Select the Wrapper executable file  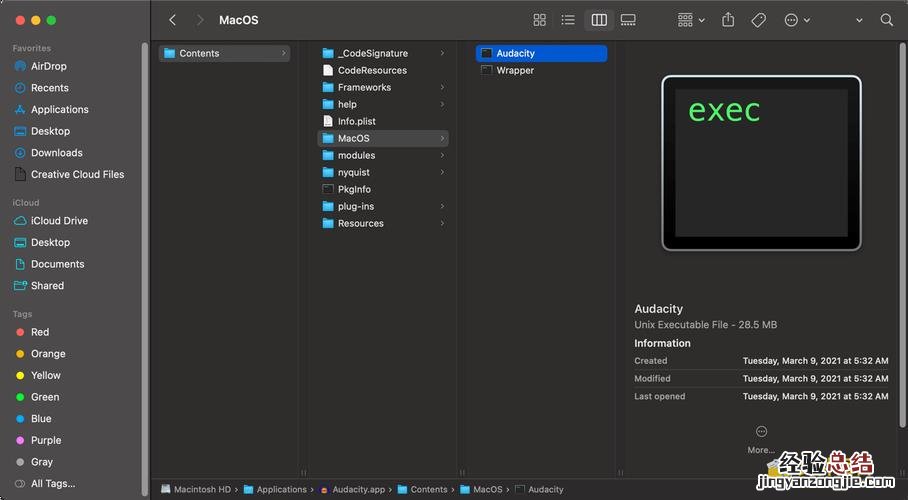pos(515,70)
